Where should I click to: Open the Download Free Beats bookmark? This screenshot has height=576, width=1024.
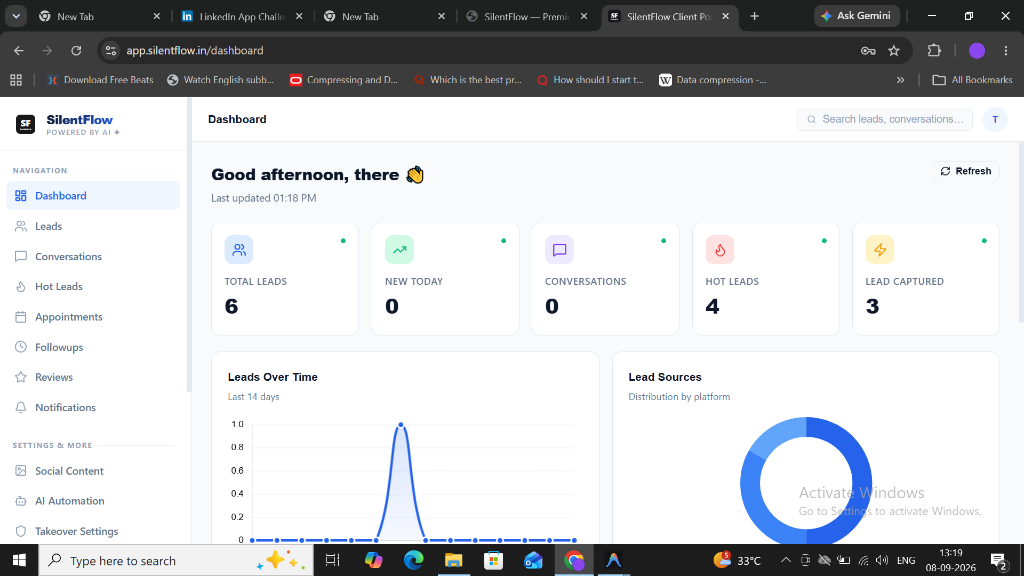tap(100, 80)
